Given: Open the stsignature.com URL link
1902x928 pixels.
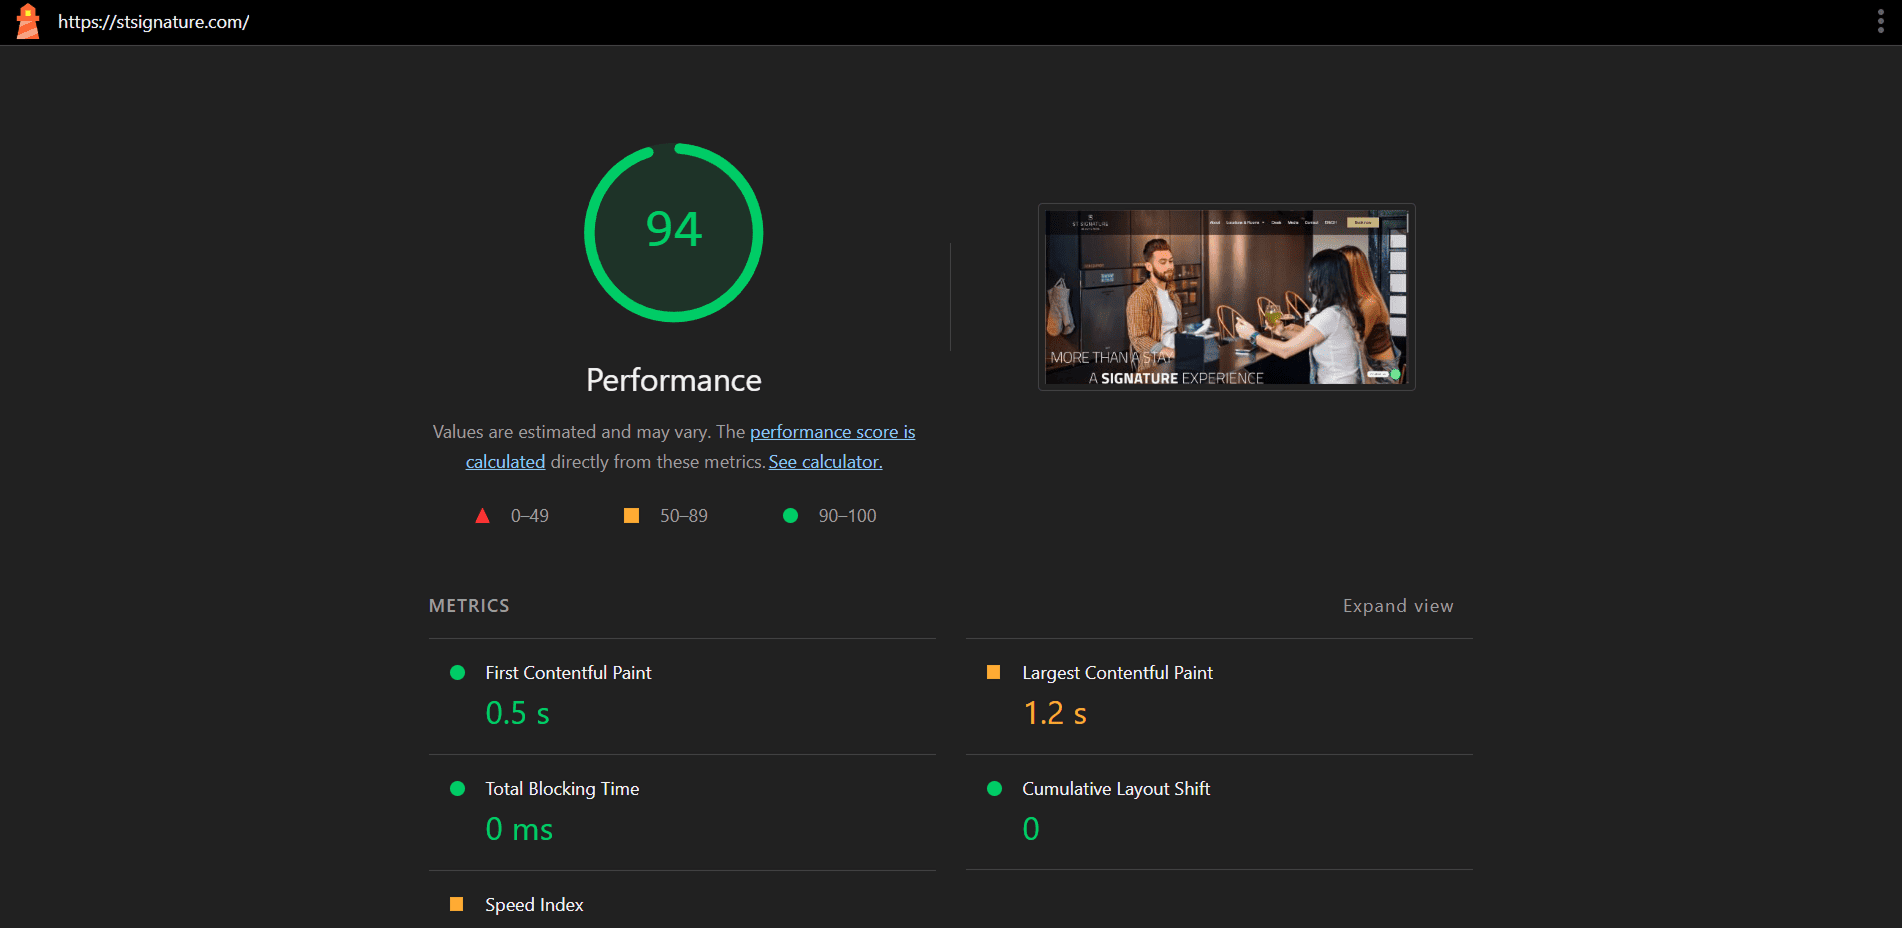Looking at the screenshot, I should coord(154,22).
